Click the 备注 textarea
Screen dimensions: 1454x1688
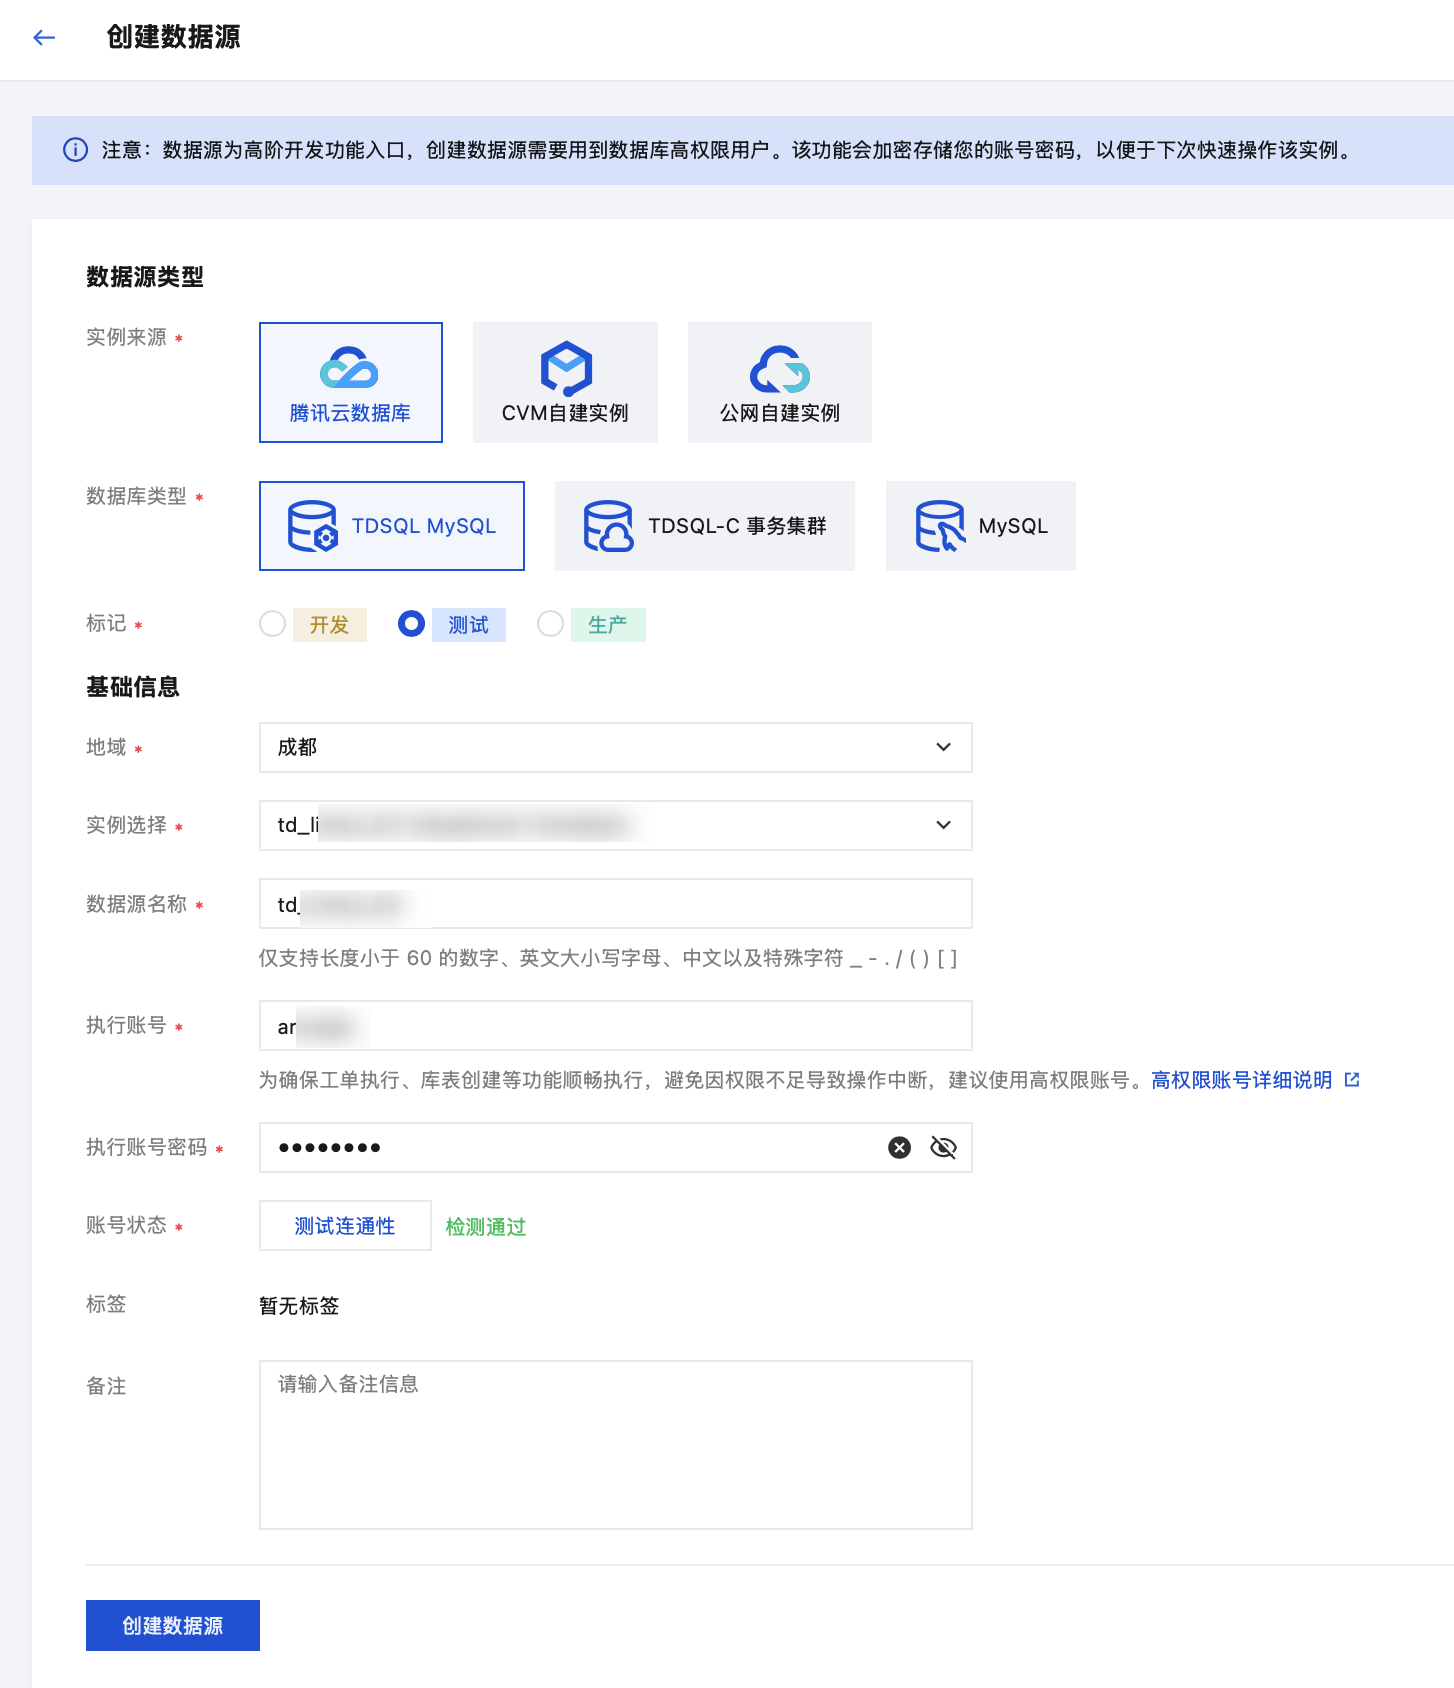pos(616,1445)
